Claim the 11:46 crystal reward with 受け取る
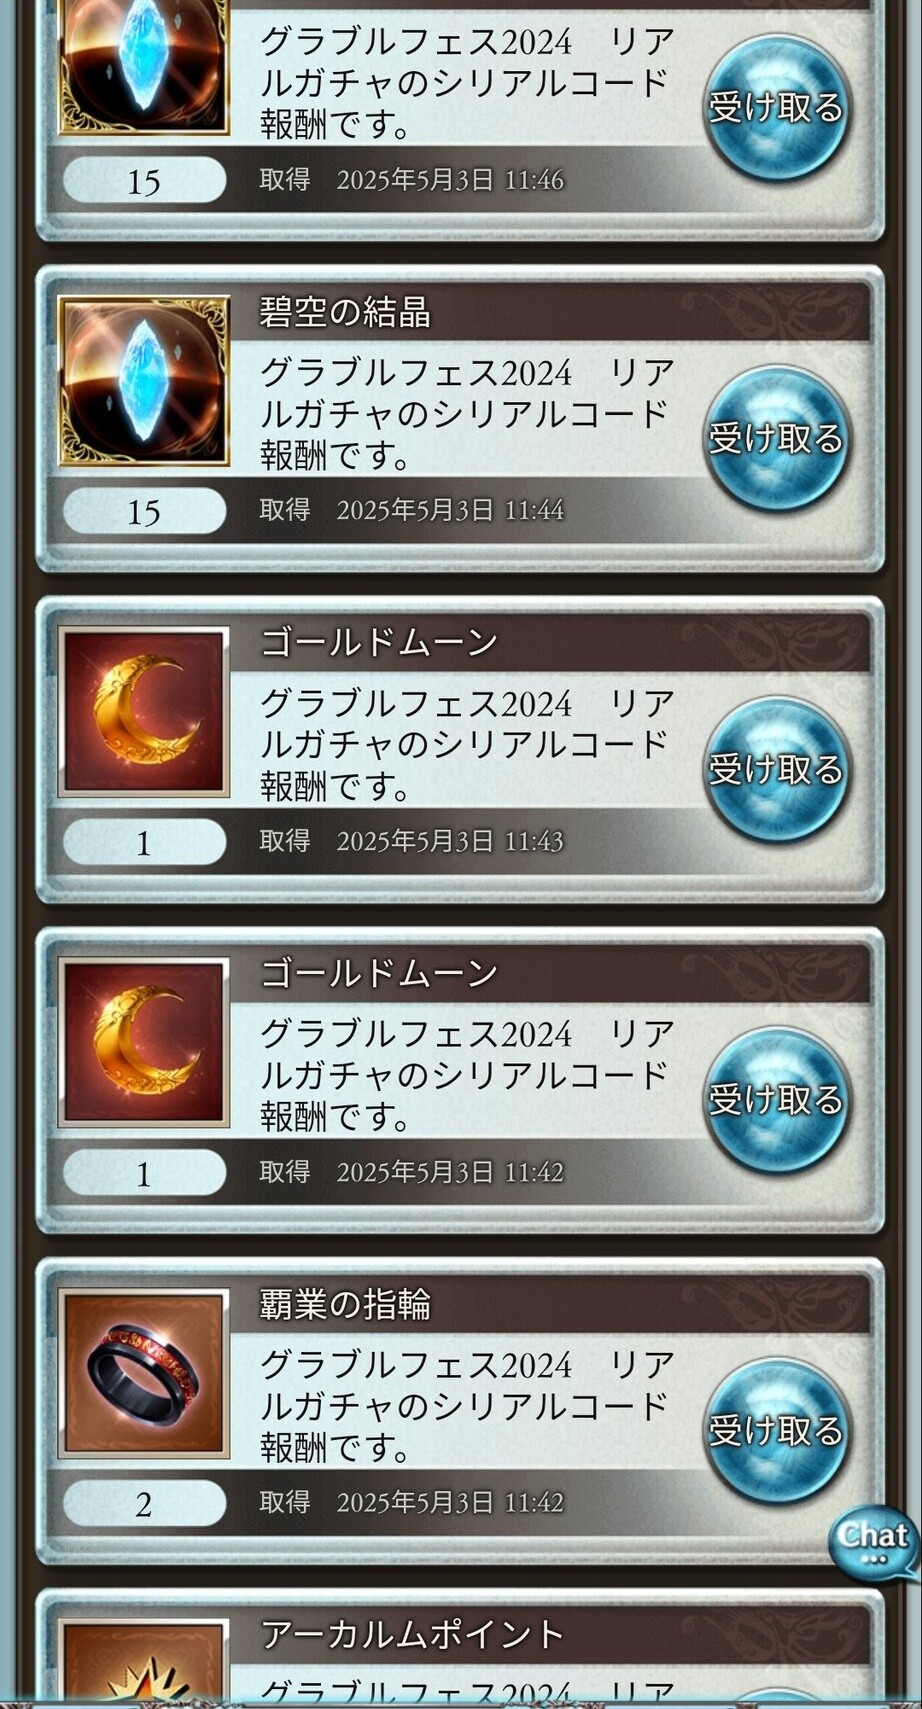 click(777, 108)
